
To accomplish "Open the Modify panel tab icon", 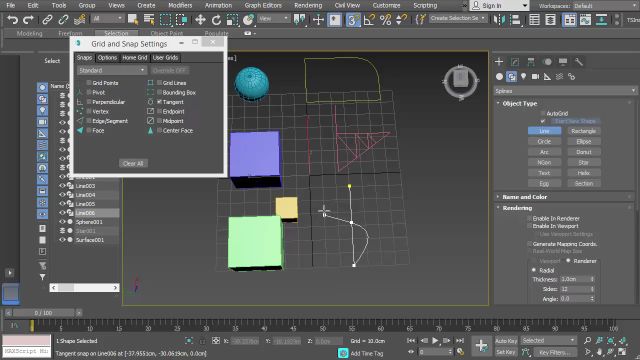I will (x=515, y=62).
